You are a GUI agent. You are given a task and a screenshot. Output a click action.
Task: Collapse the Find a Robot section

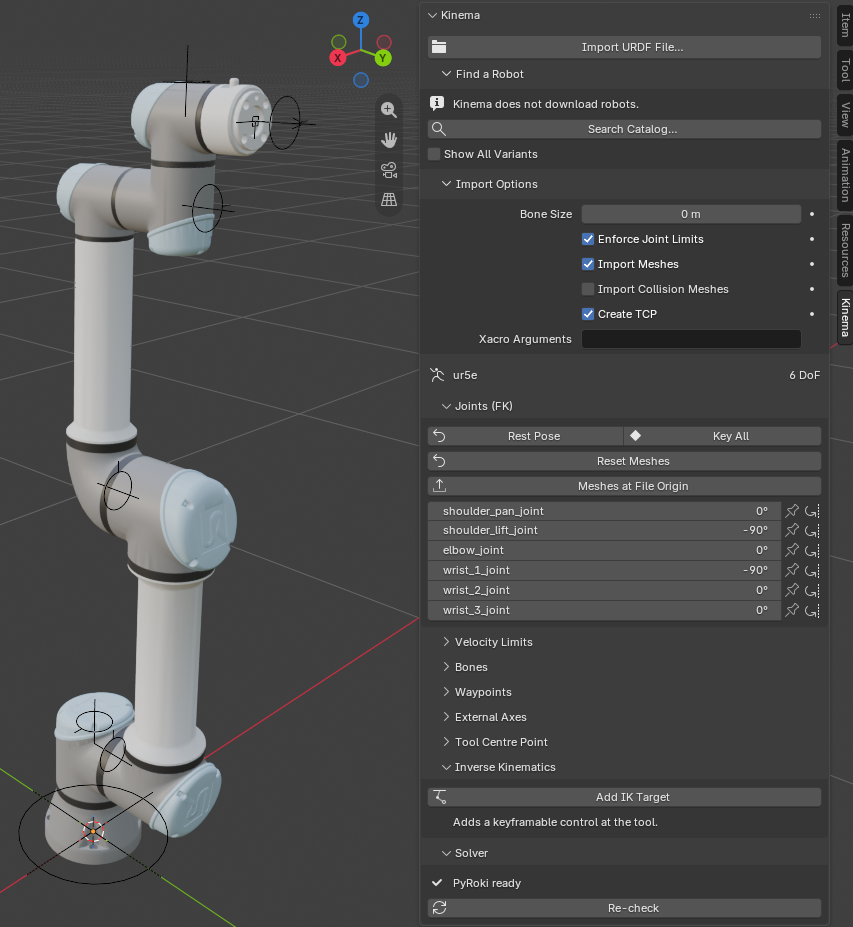coord(446,74)
